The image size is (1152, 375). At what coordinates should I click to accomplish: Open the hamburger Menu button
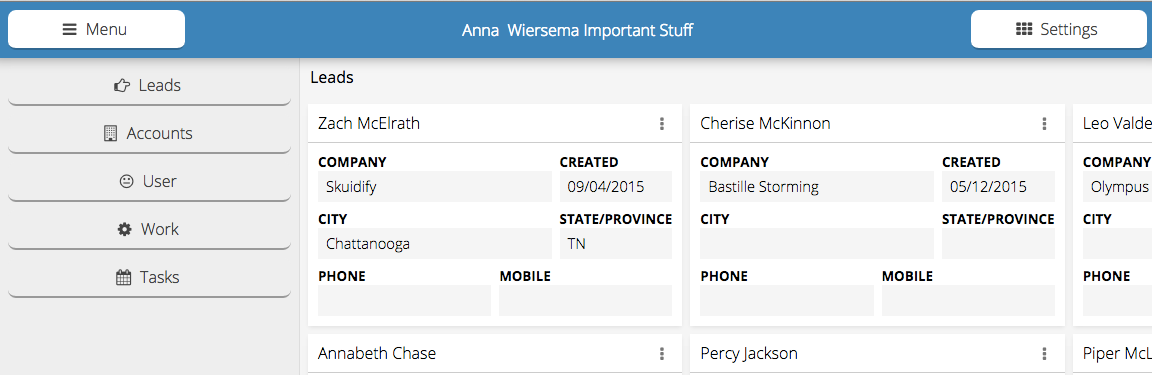96,29
